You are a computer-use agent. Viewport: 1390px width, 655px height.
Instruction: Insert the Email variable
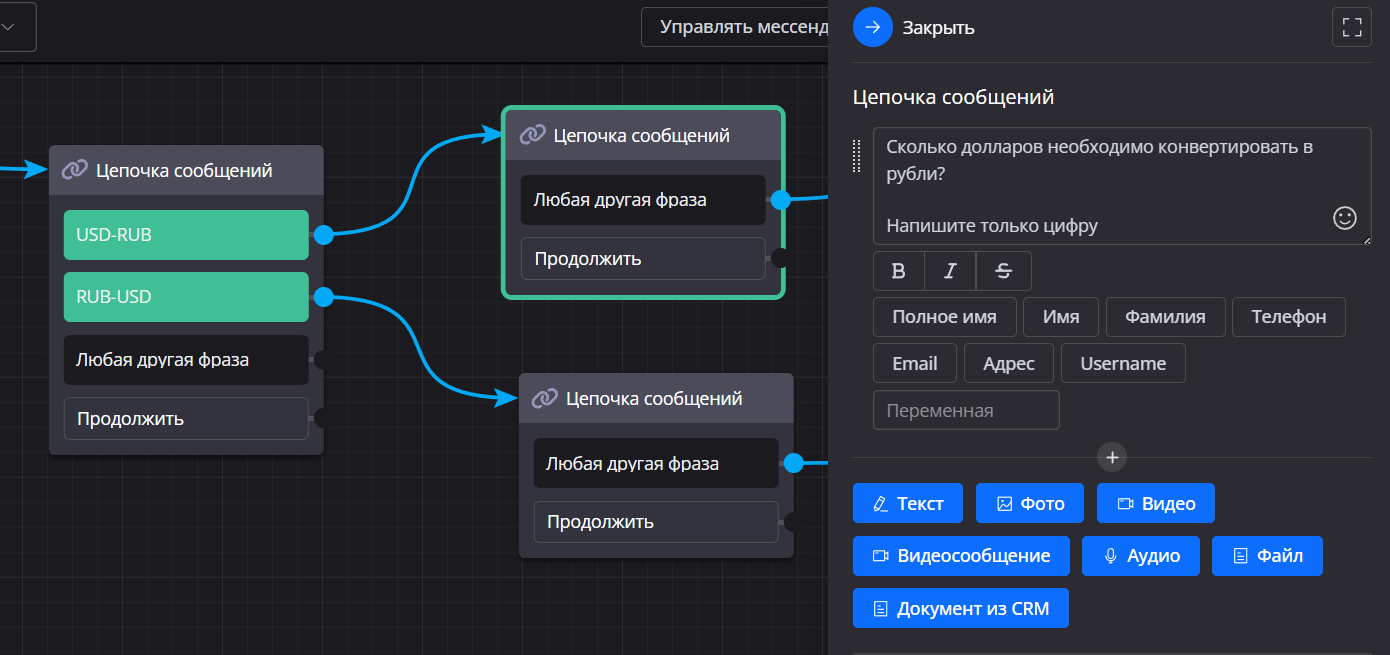point(914,363)
